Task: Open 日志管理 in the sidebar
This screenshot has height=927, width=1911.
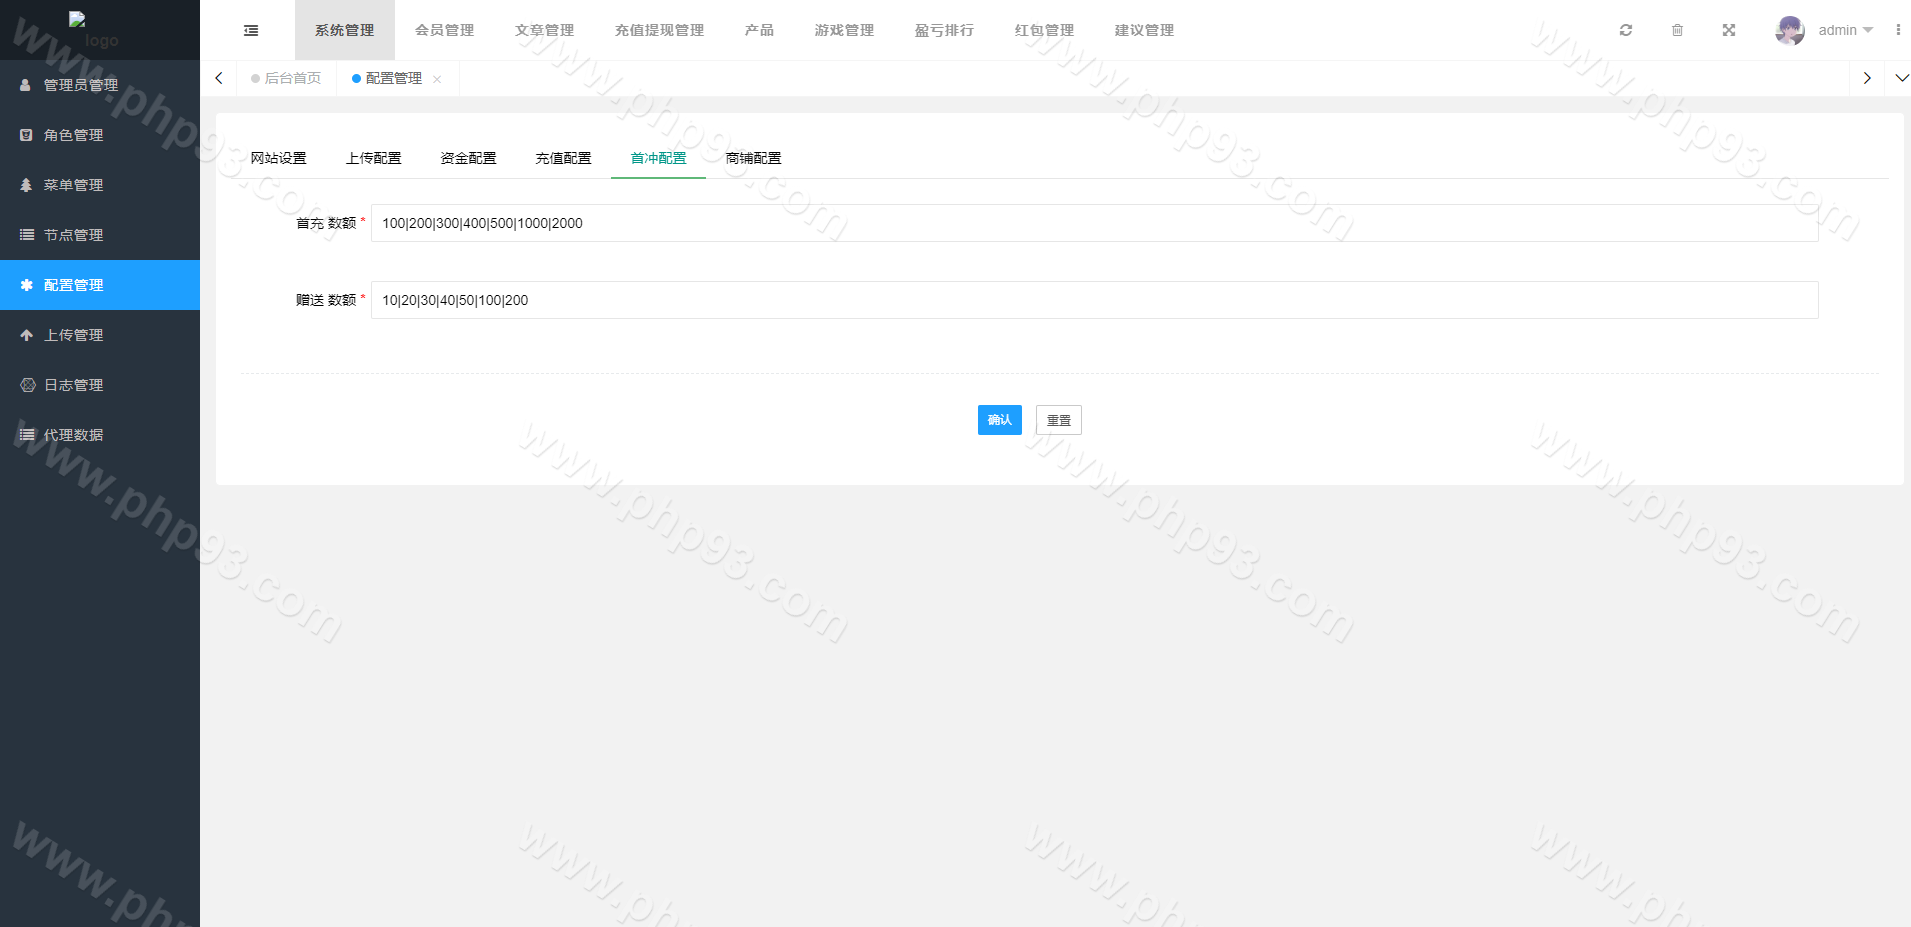Action: pyautogui.click(x=73, y=385)
